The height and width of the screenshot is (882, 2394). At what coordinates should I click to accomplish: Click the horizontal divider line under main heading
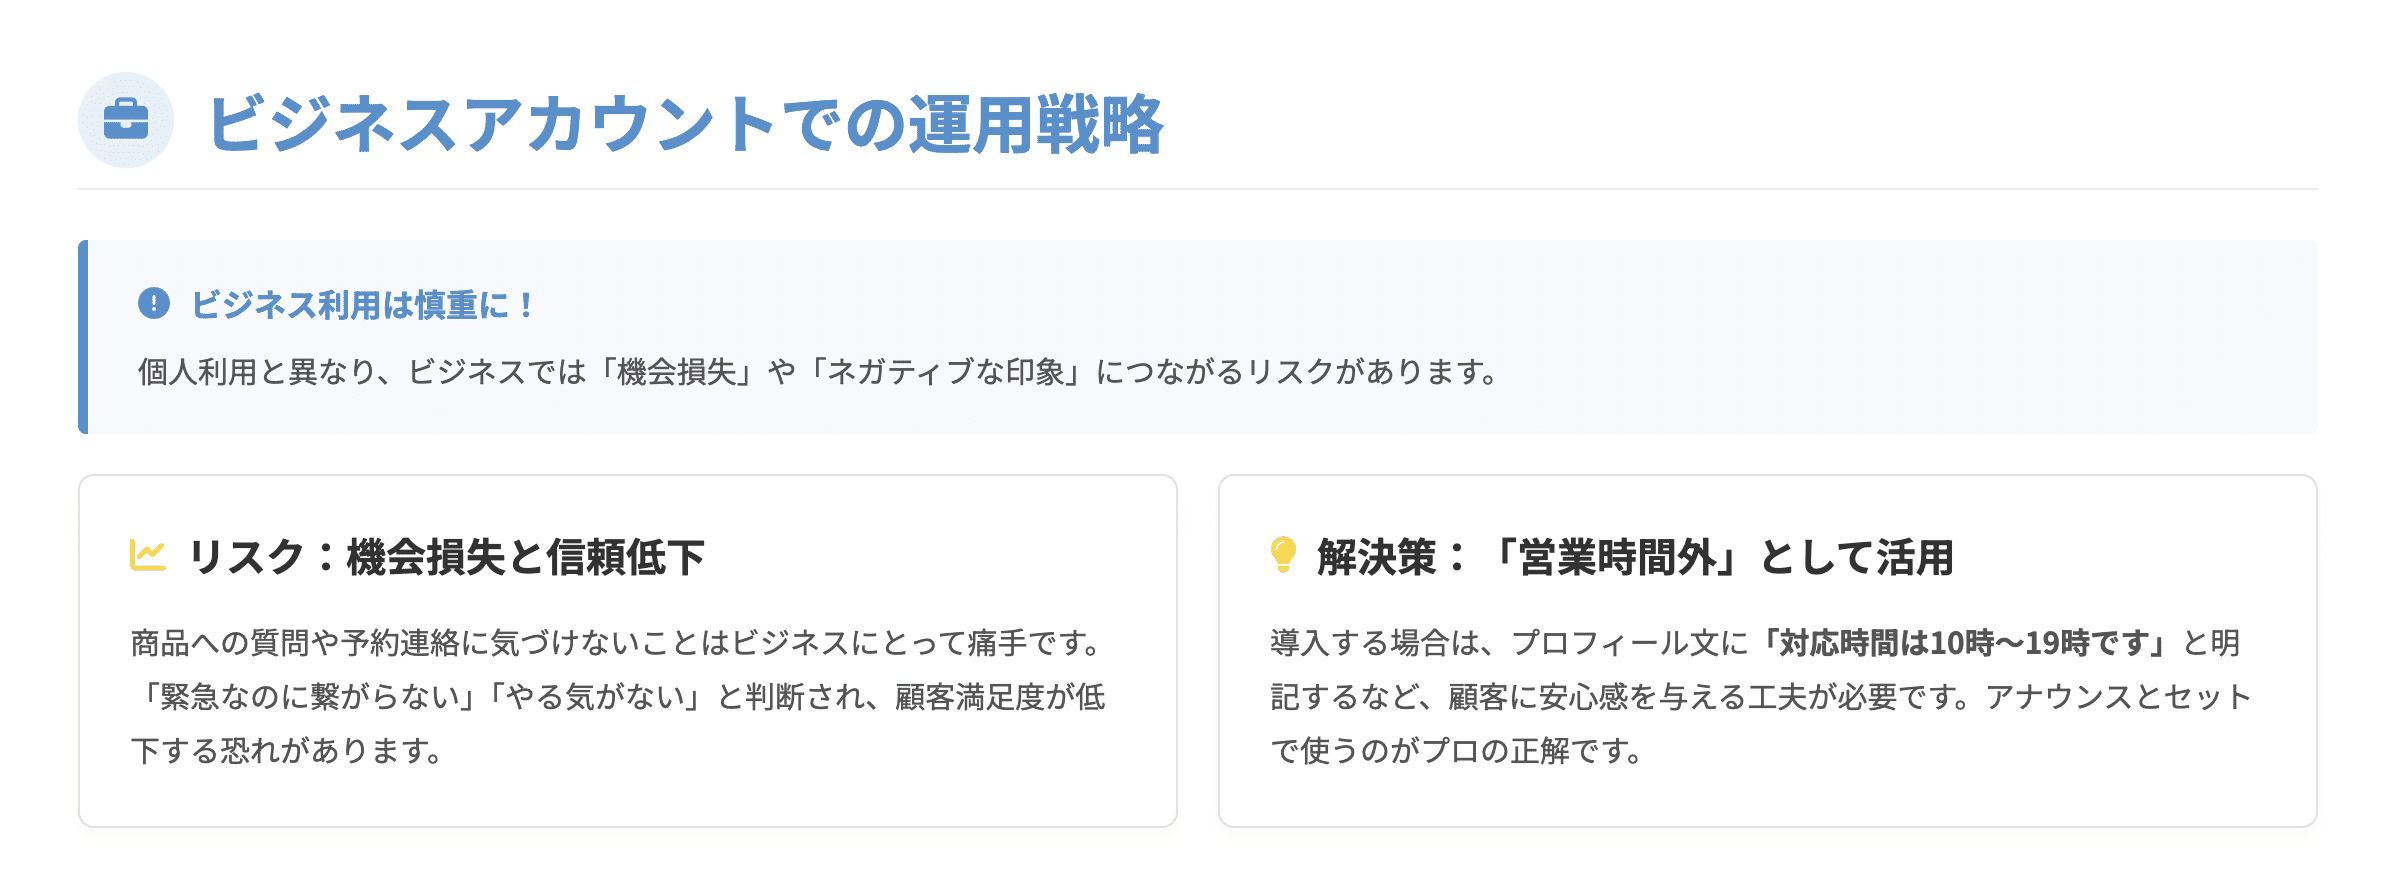(x=1197, y=189)
